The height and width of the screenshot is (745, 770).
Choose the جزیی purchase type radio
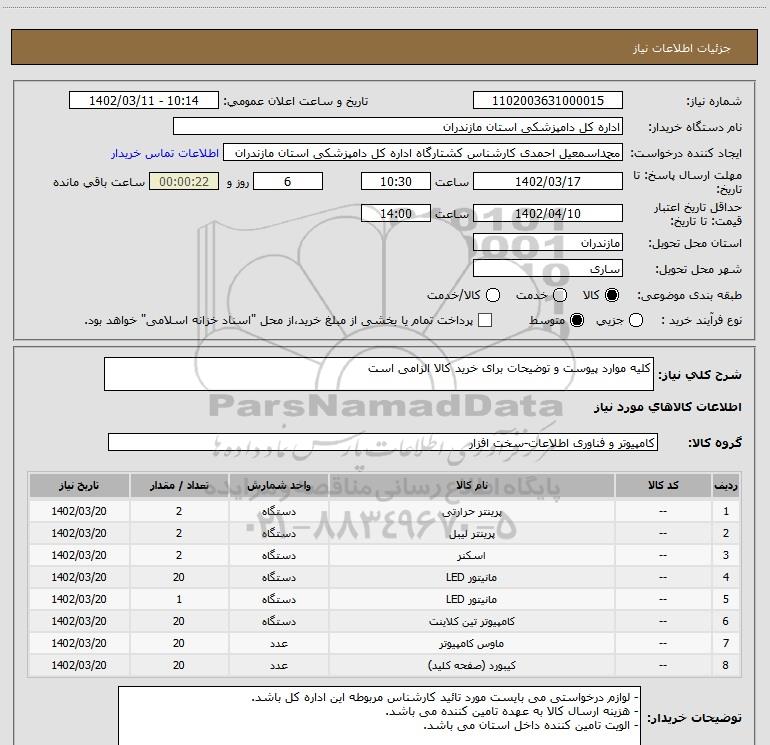coord(635,320)
